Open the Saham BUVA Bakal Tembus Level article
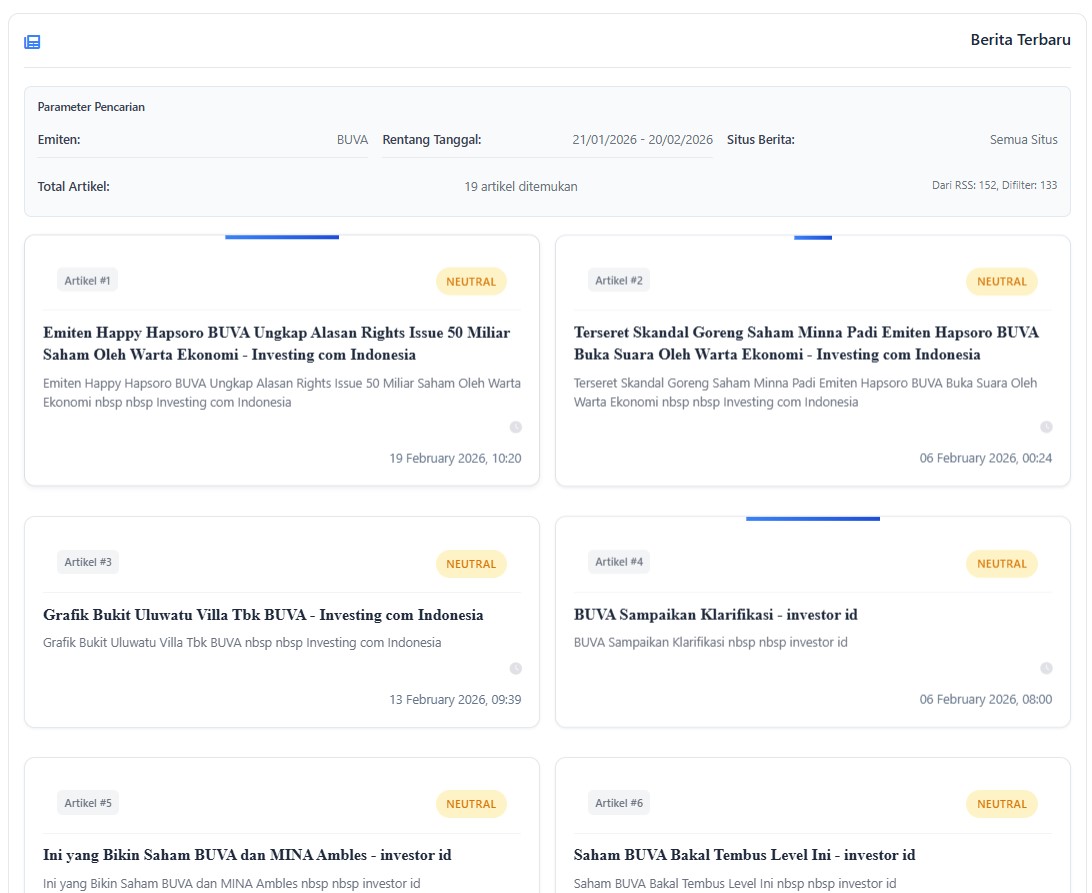 [x=744, y=855]
